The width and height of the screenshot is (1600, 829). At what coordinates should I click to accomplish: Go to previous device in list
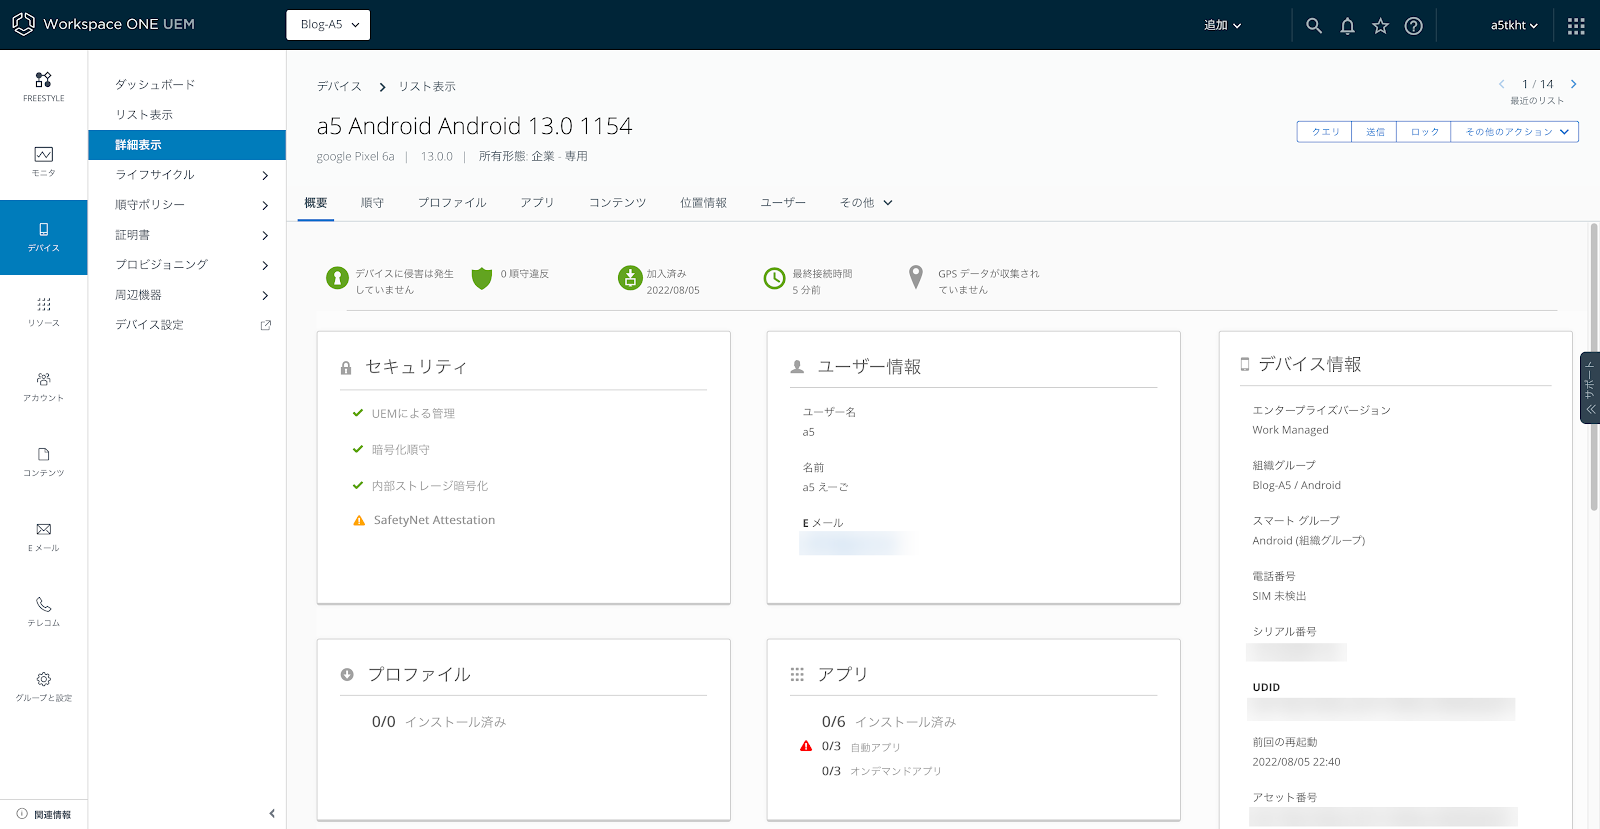[1501, 84]
